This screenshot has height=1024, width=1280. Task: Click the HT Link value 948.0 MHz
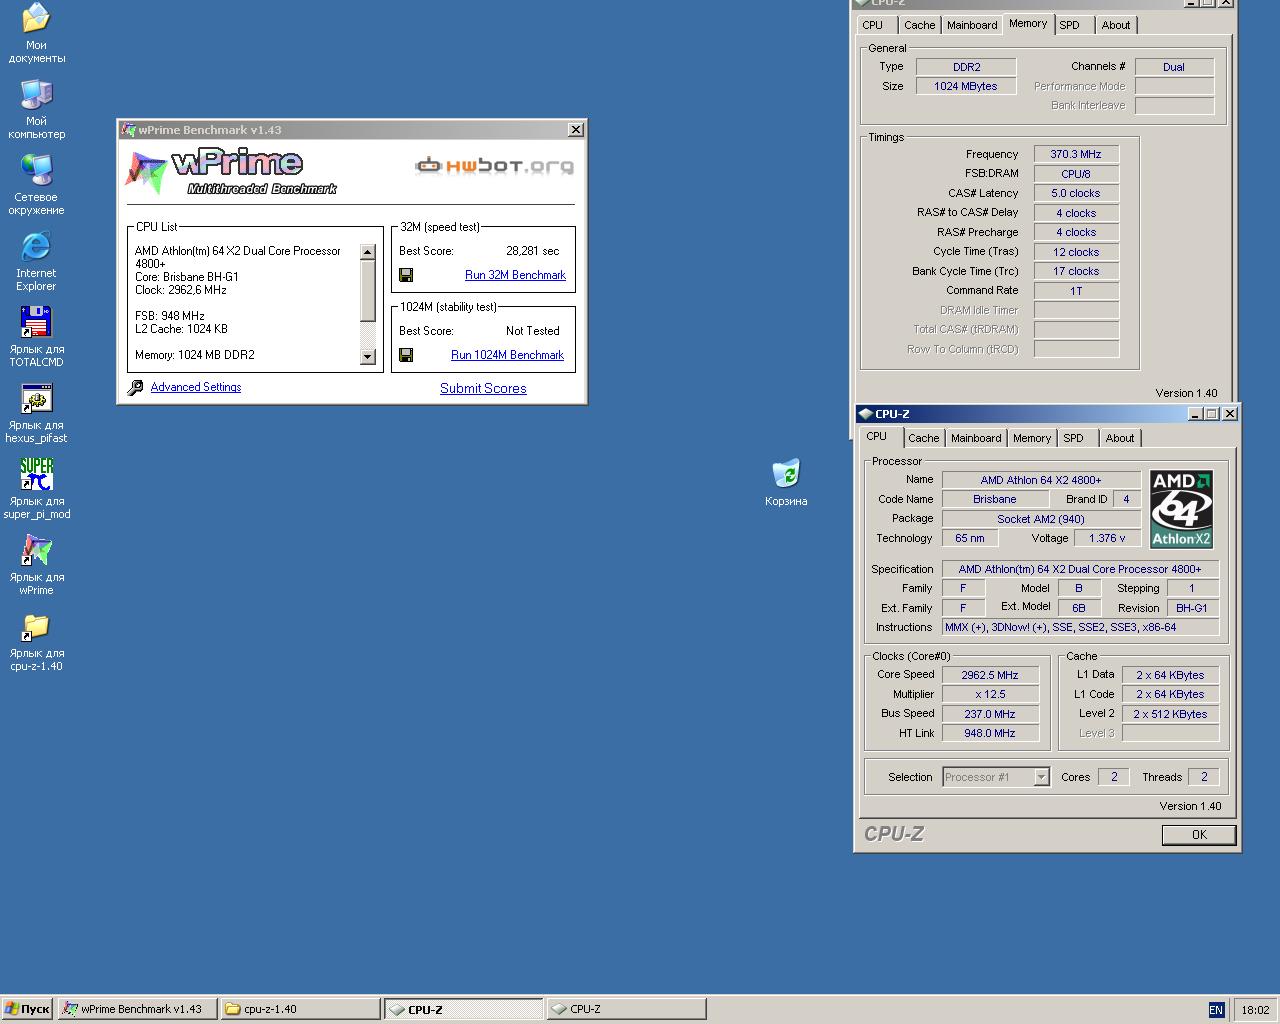[989, 733]
